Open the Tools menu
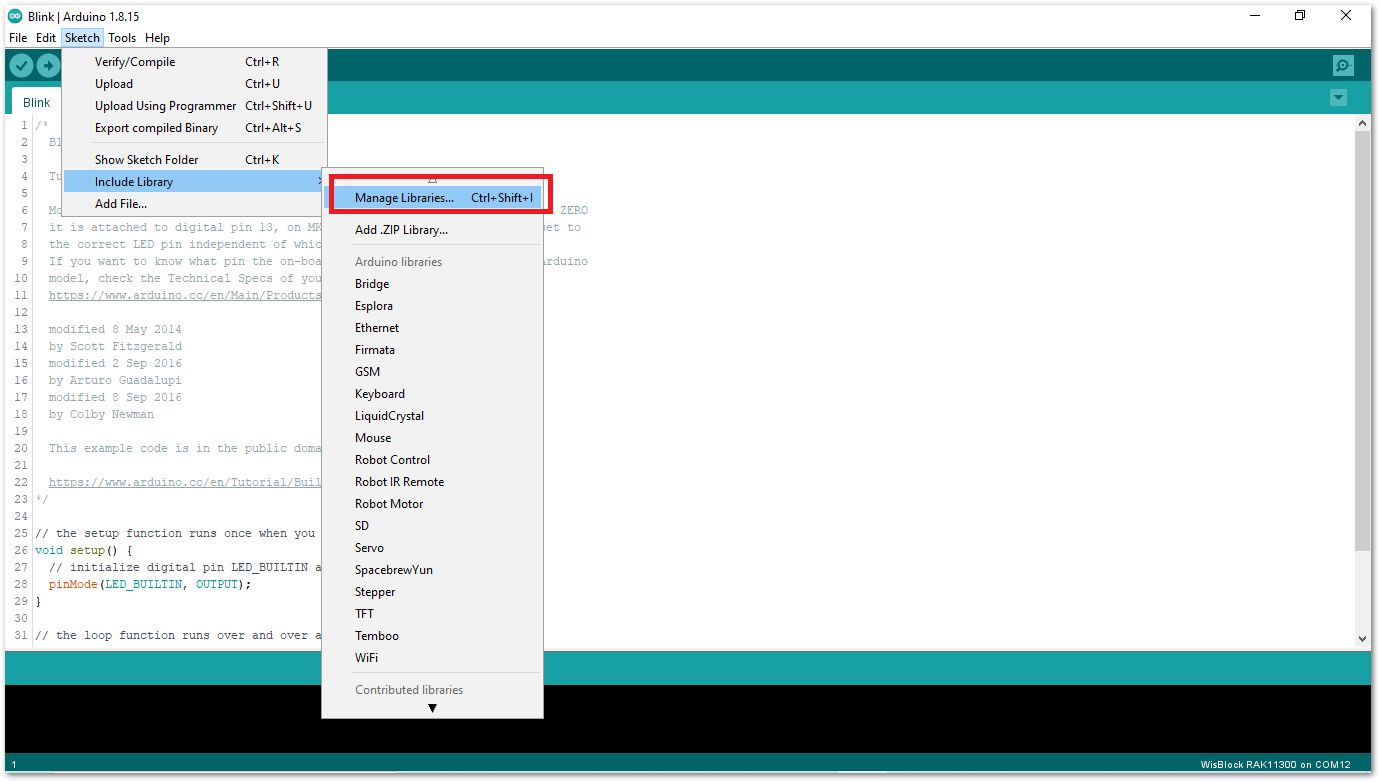1380x782 pixels. (122, 38)
